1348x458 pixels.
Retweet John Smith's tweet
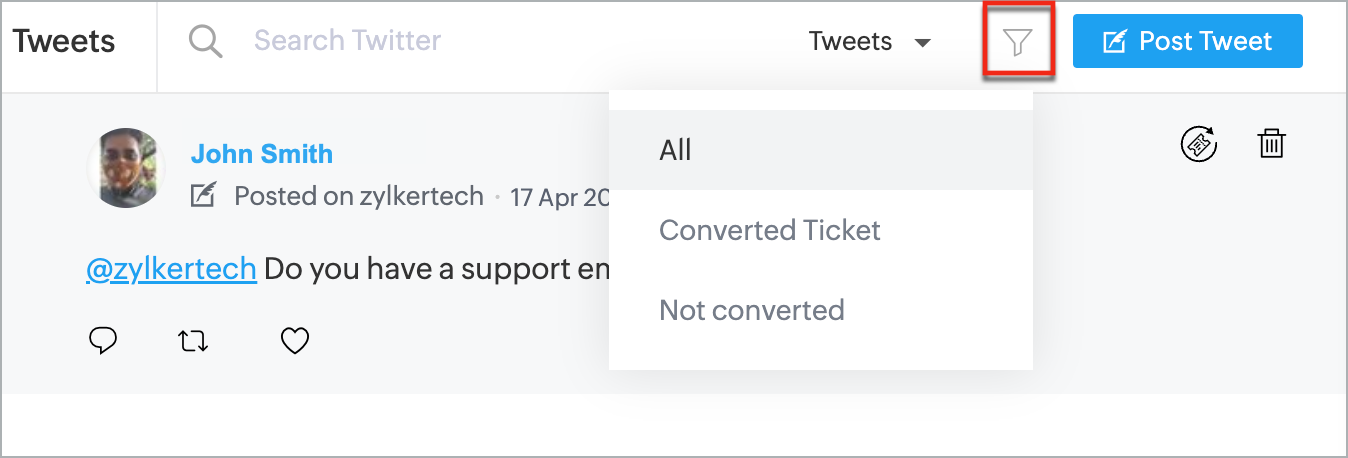193,341
